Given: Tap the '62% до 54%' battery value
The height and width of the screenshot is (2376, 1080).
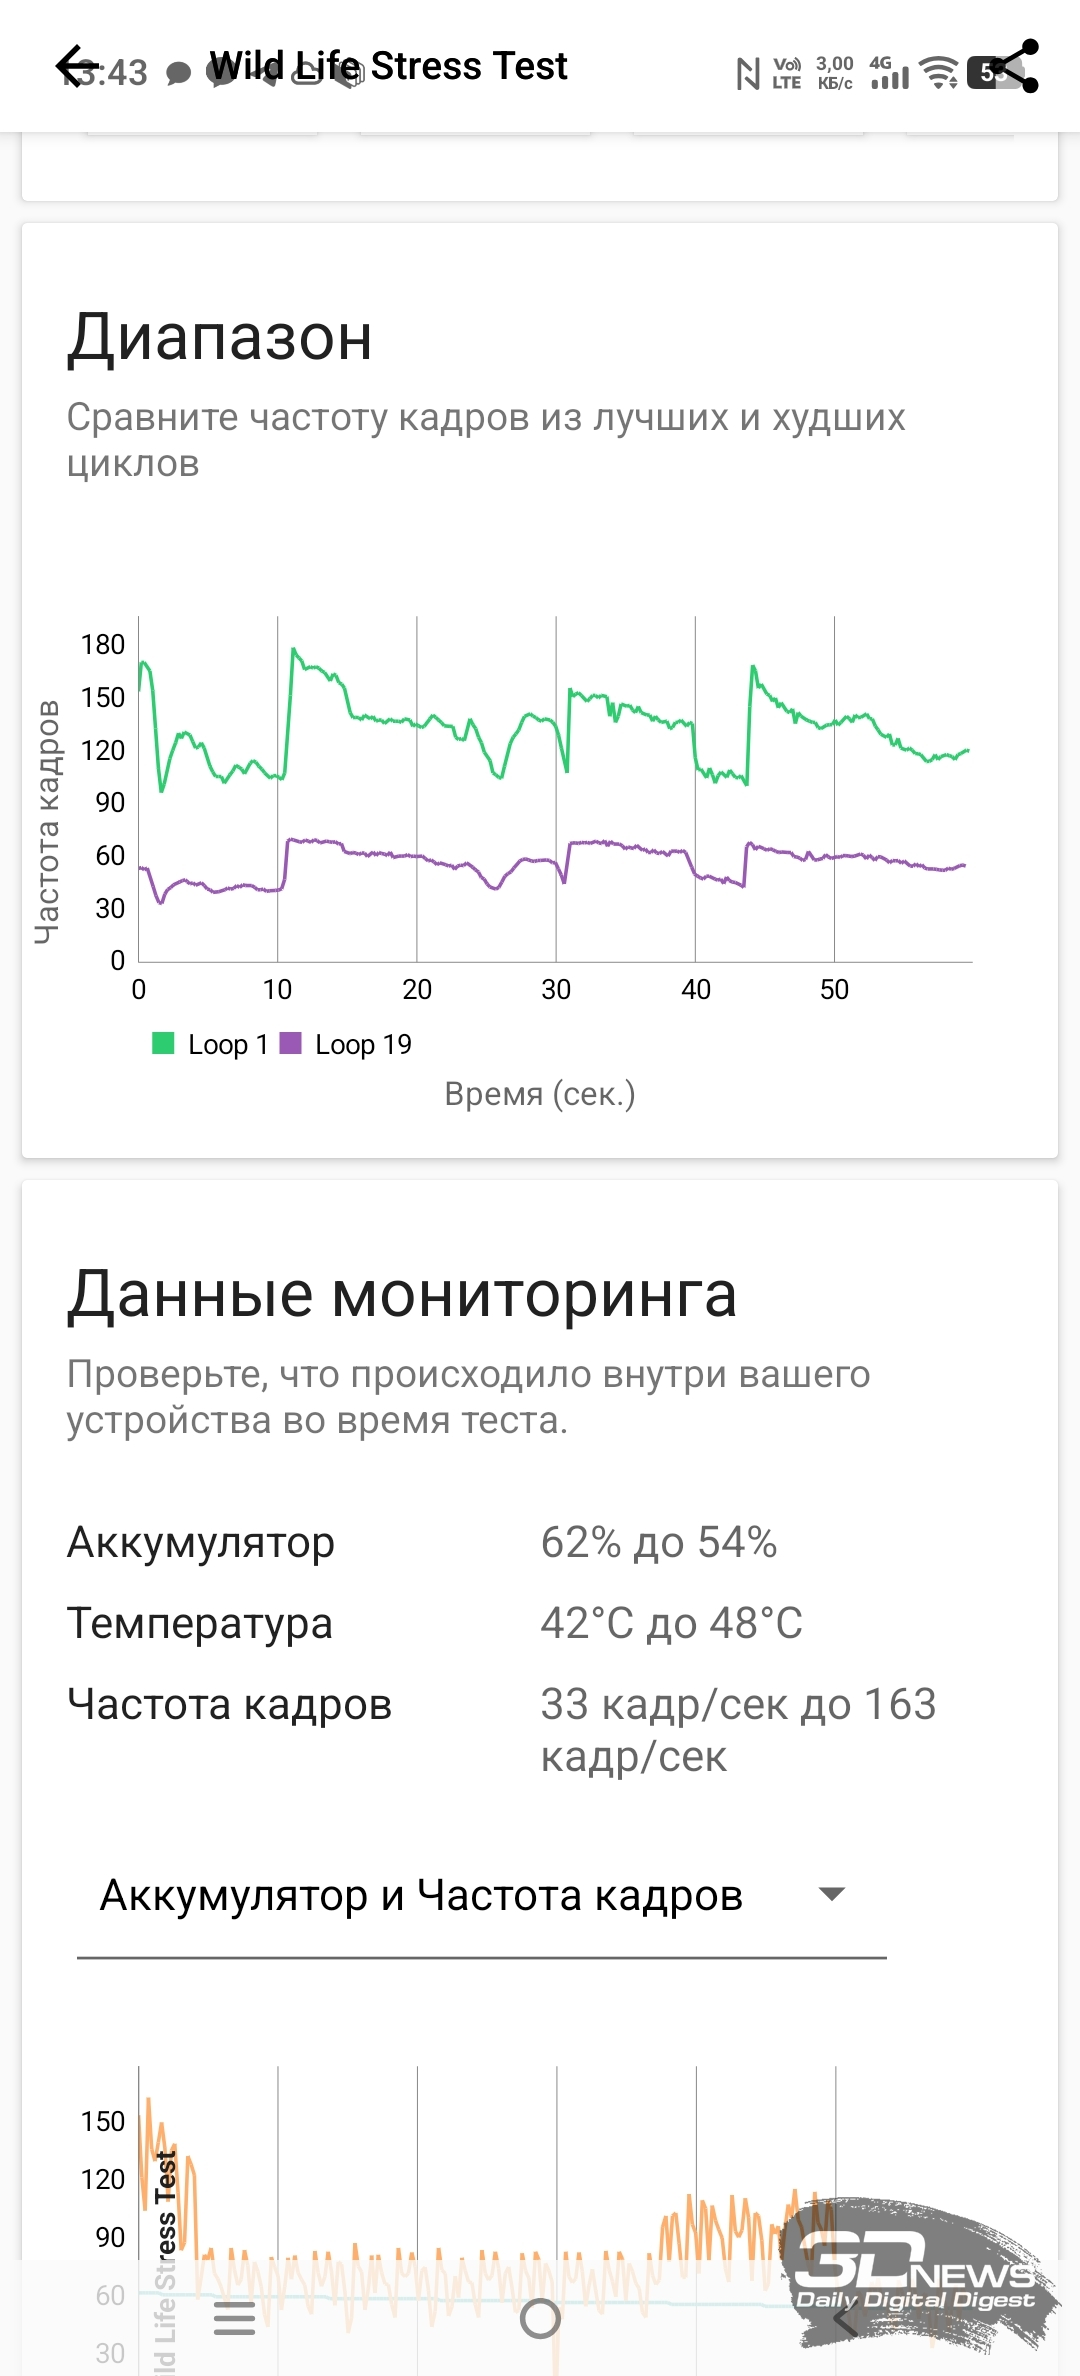Looking at the screenshot, I should click(659, 1543).
